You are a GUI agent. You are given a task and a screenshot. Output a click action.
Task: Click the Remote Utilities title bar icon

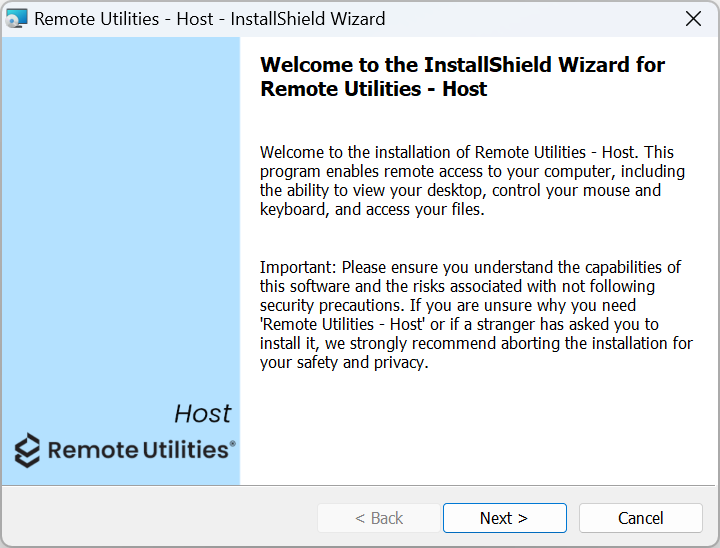click(17, 19)
